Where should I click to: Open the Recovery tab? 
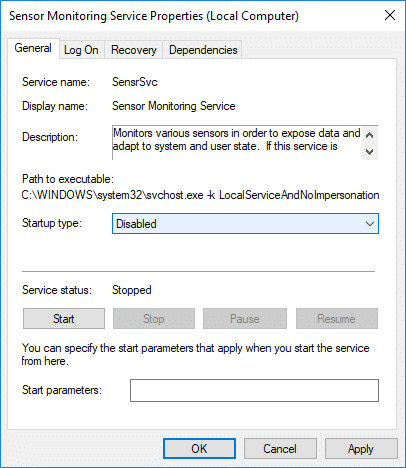point(134,50)
